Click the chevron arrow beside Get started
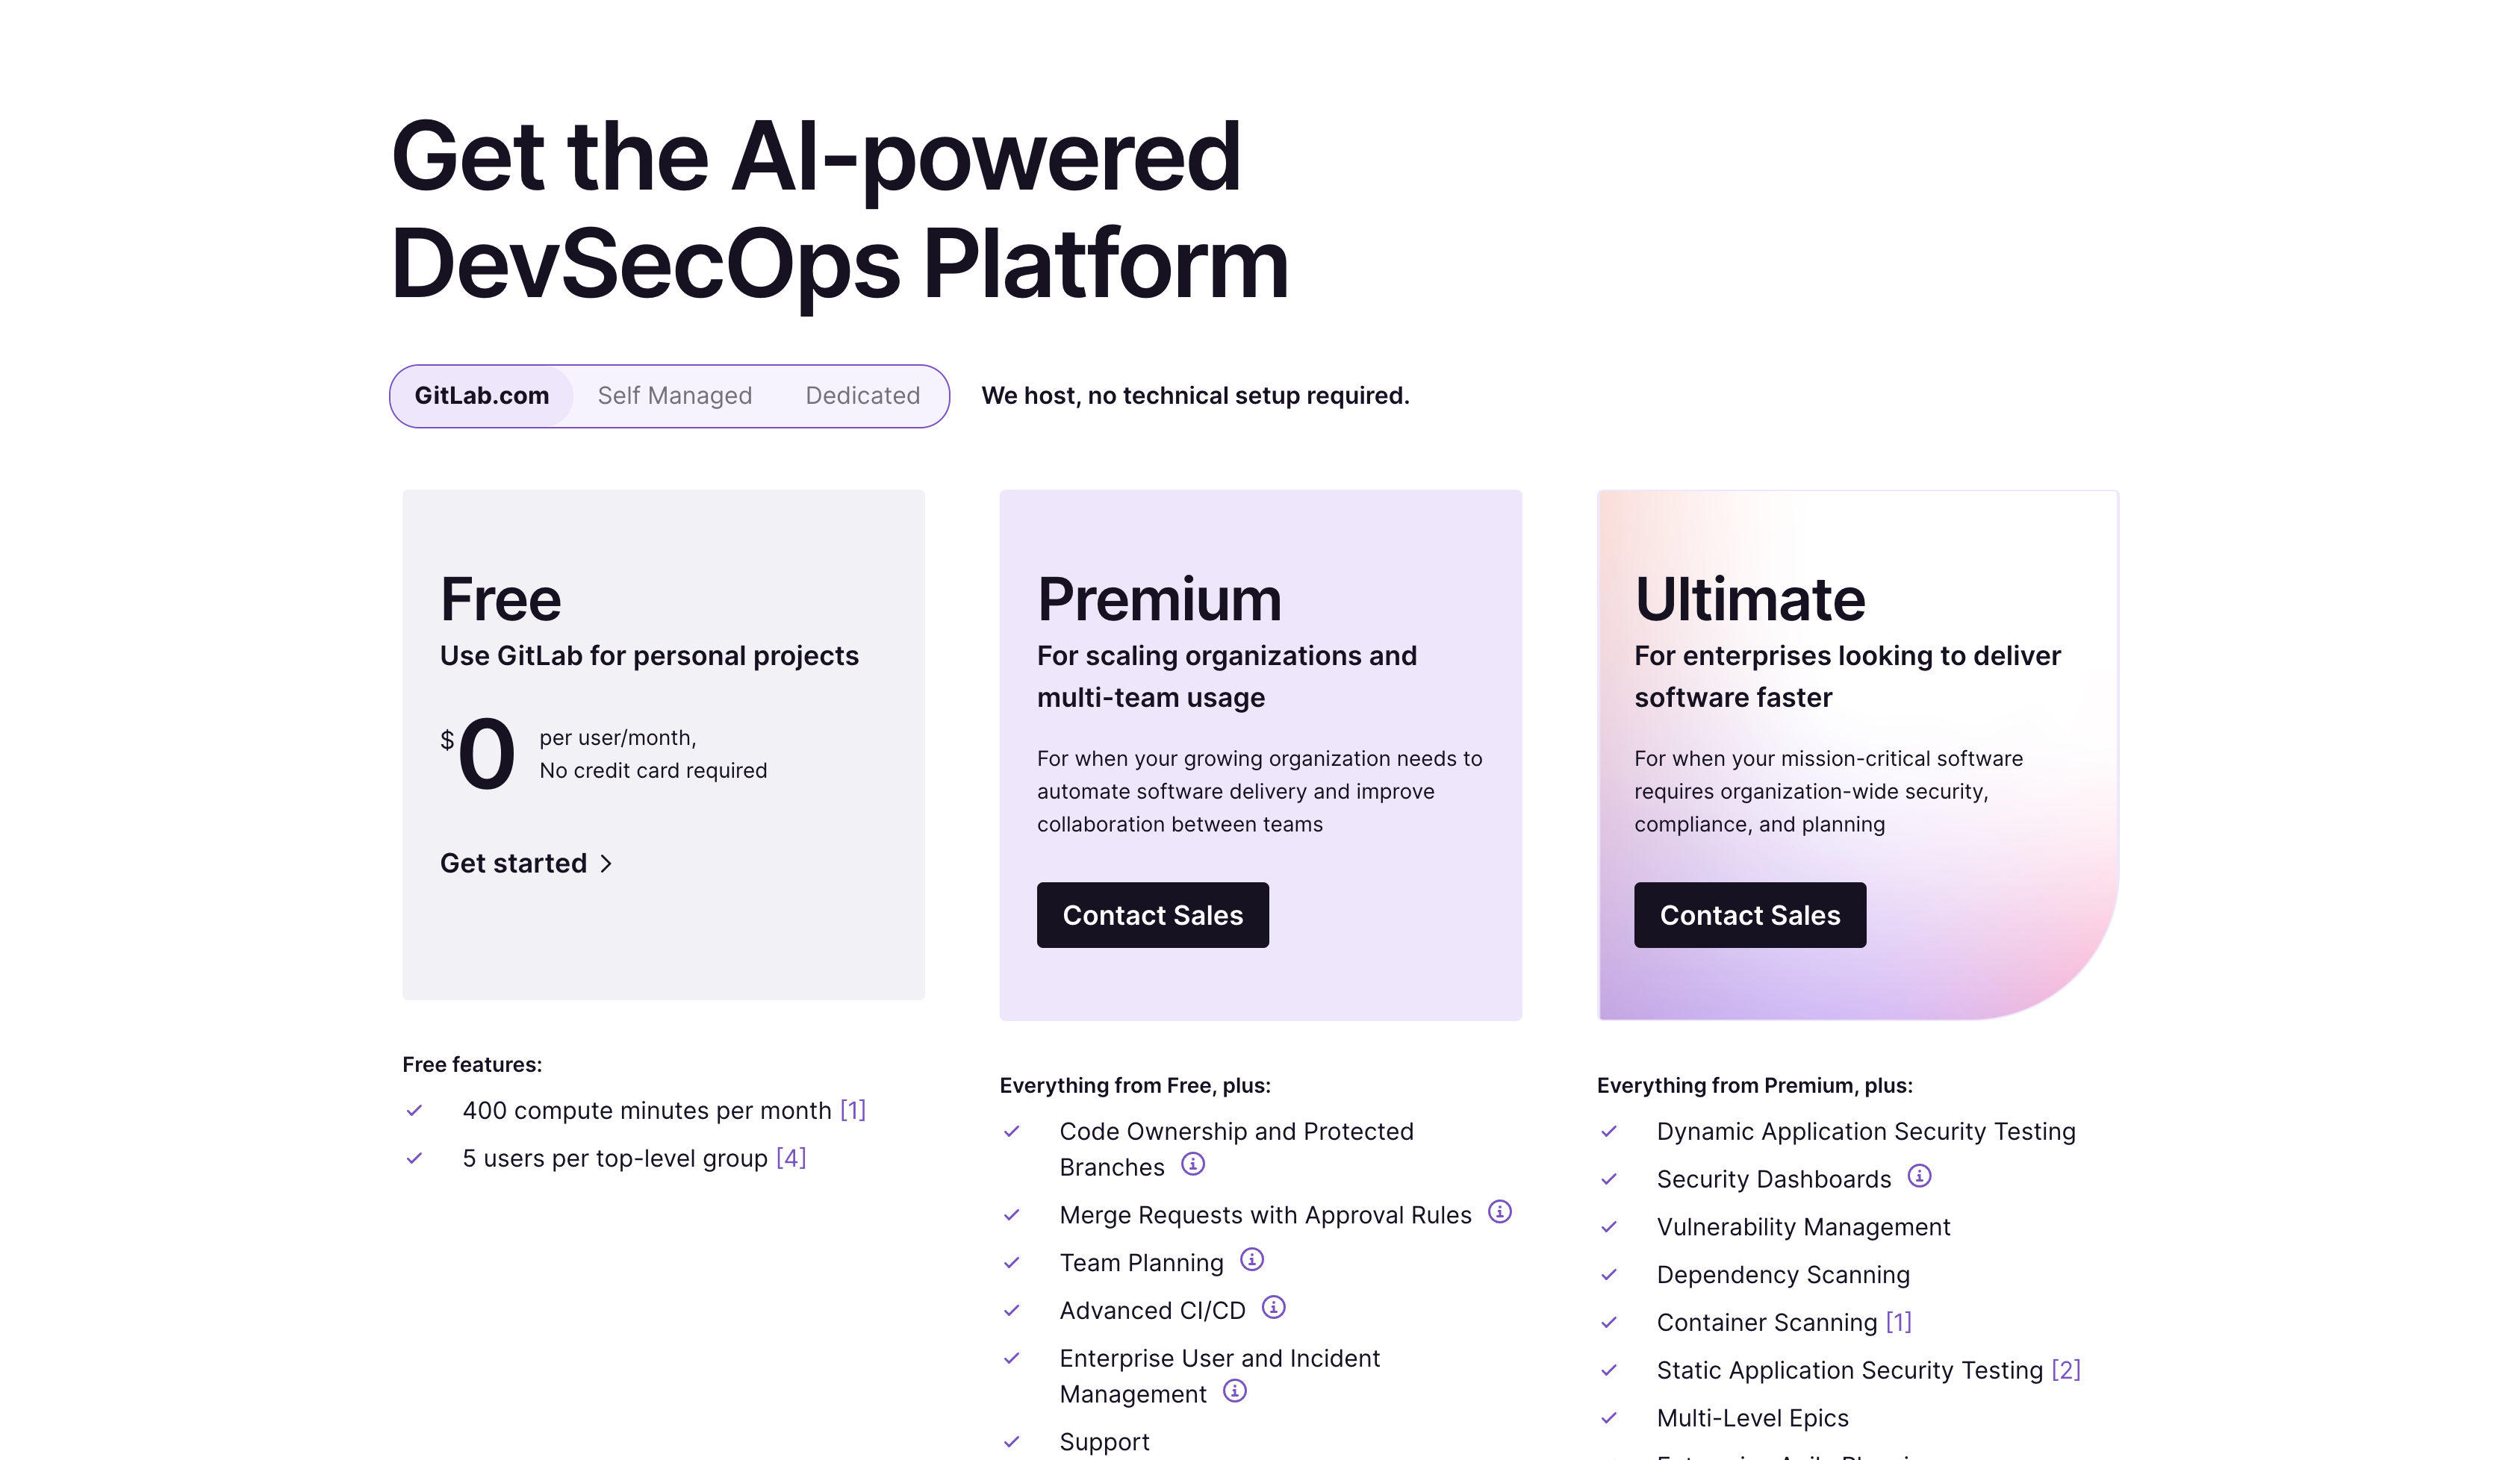2520x1460 pixels. (606, 864)
